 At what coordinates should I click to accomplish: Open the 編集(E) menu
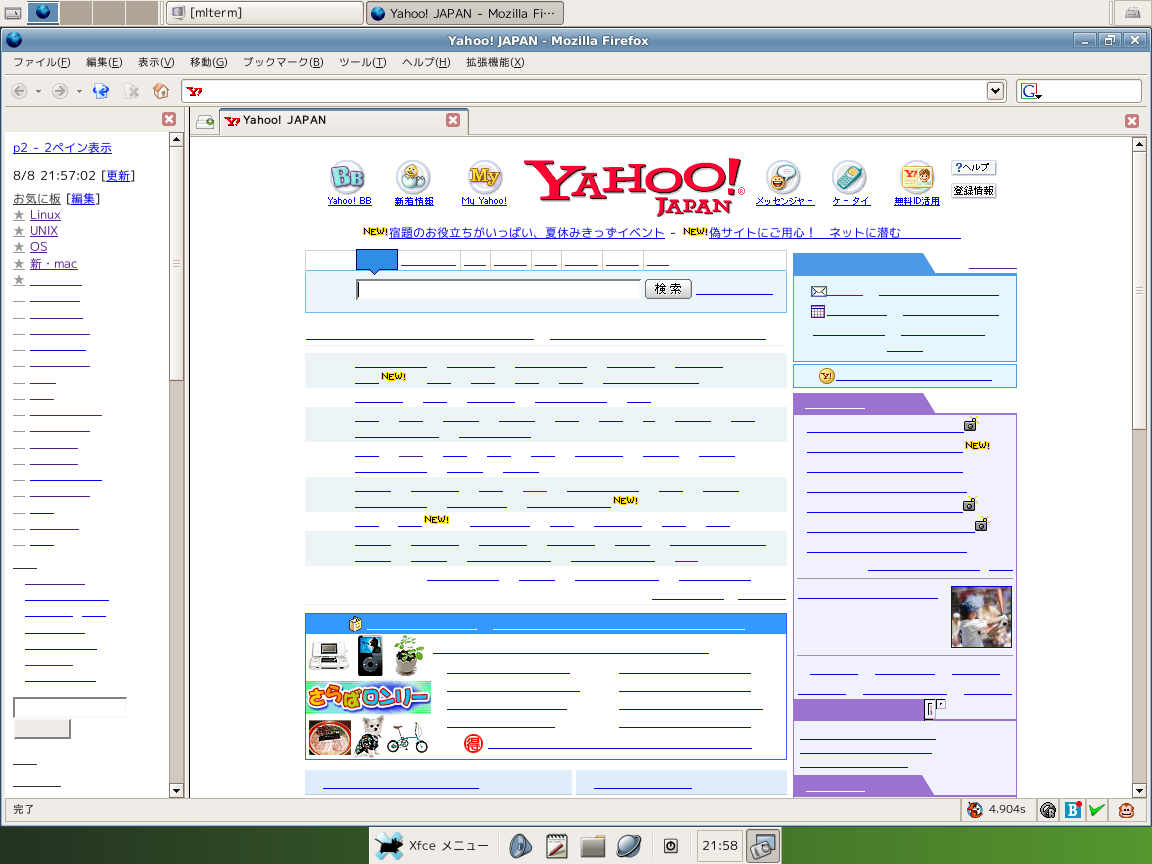click(104, 62)
